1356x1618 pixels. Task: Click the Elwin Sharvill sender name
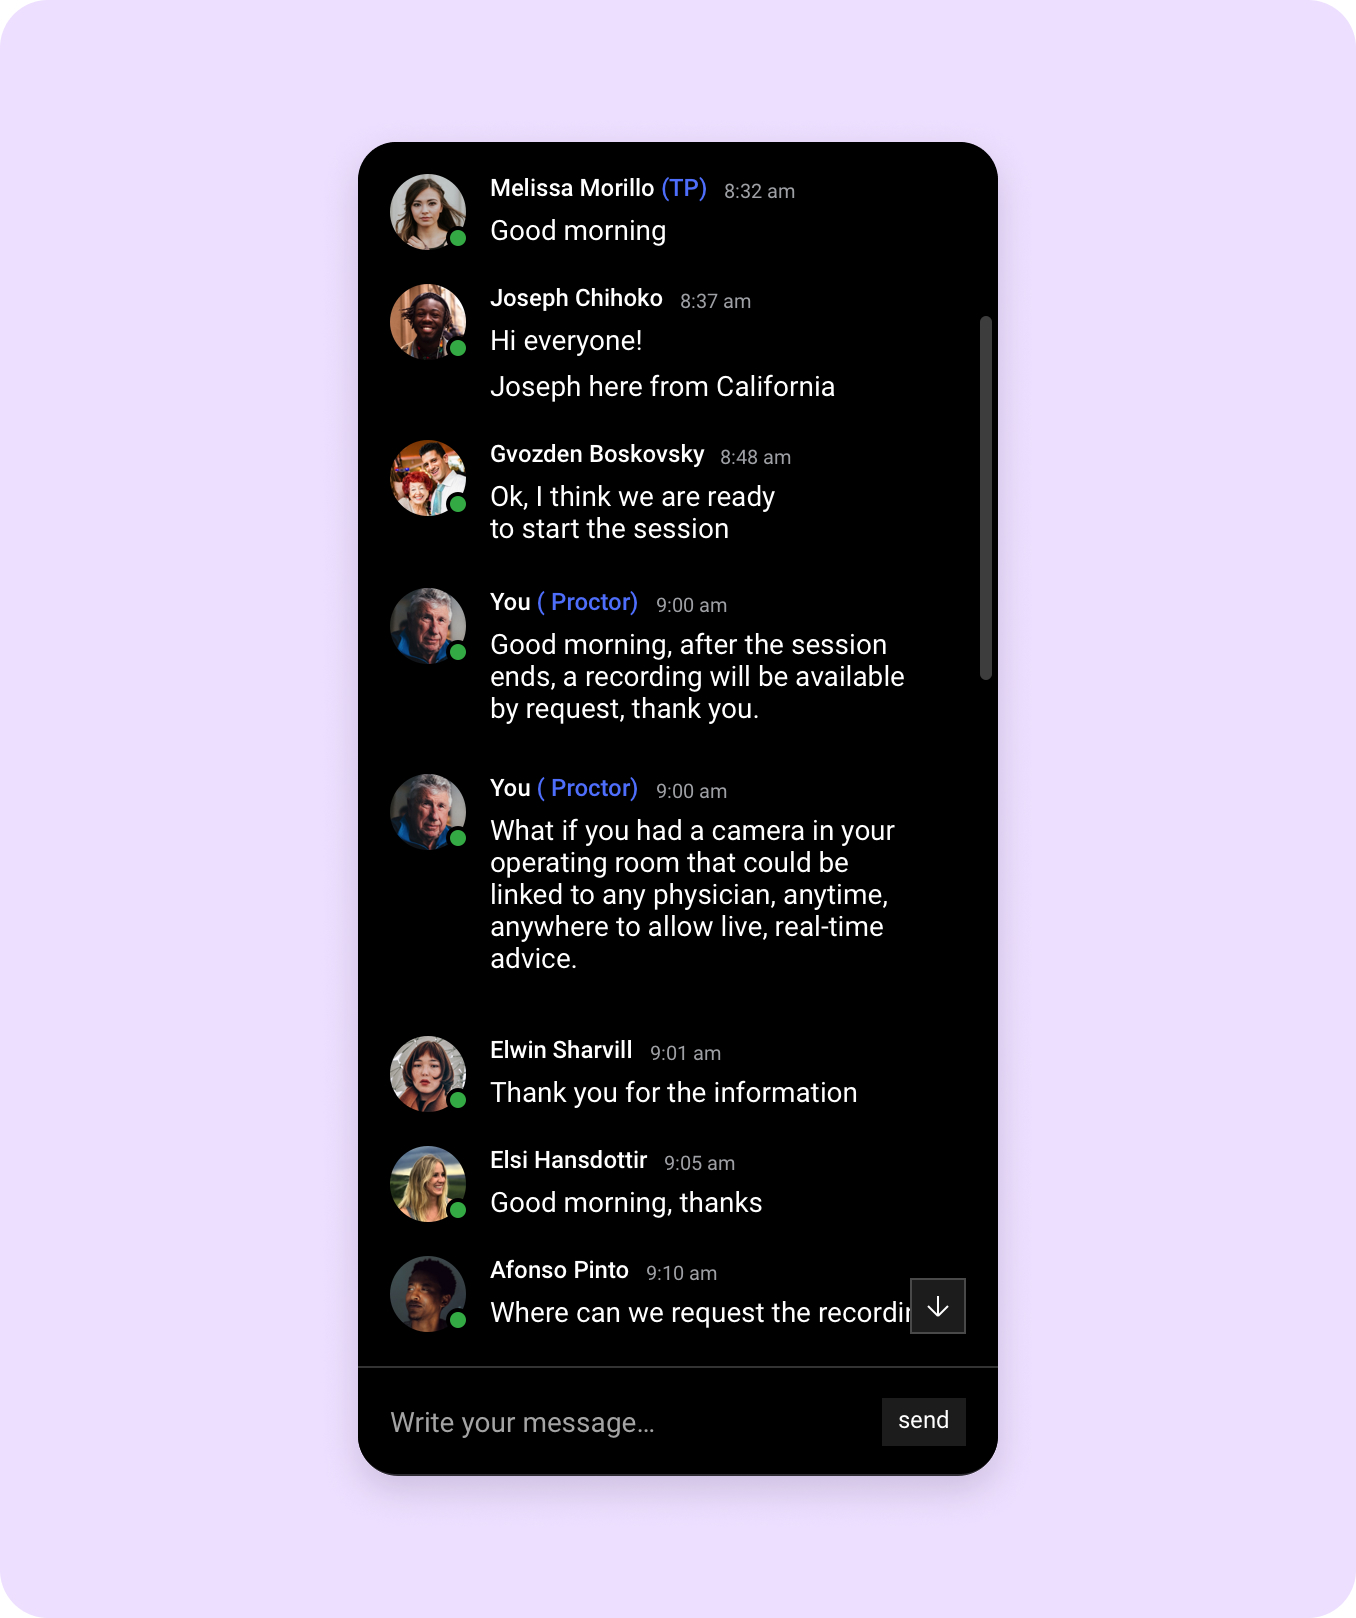561,1050
